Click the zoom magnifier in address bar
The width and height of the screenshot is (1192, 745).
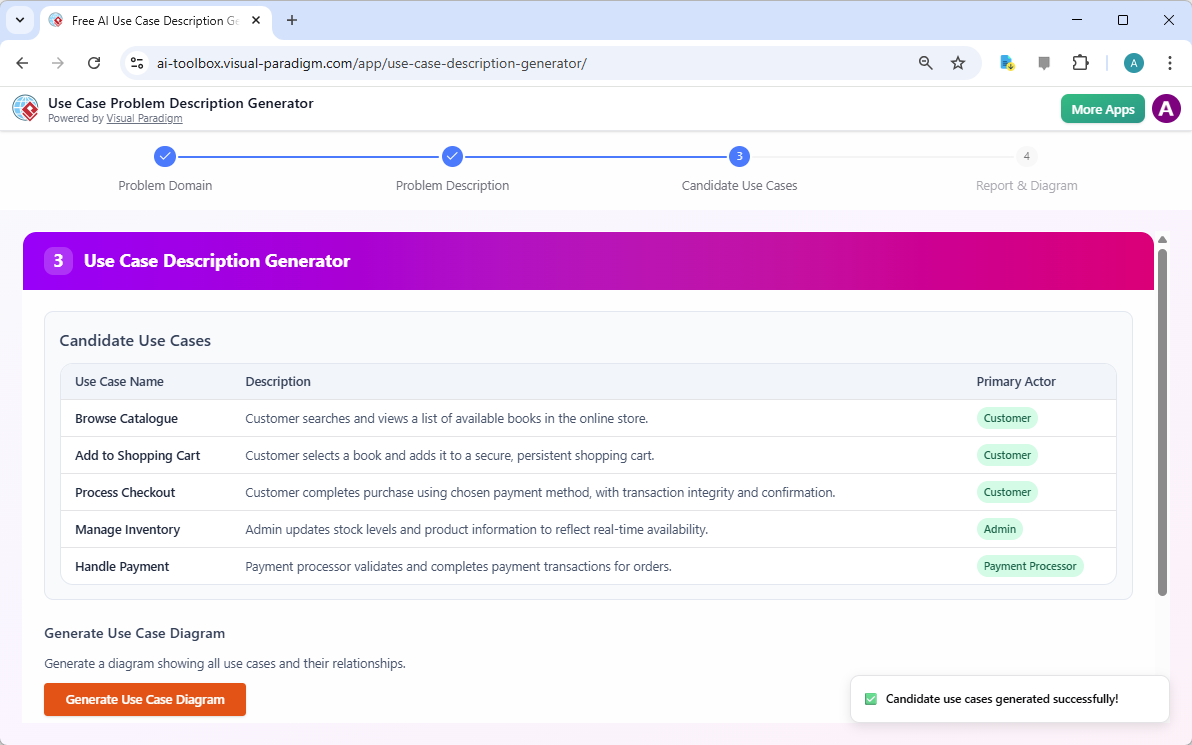925,62
